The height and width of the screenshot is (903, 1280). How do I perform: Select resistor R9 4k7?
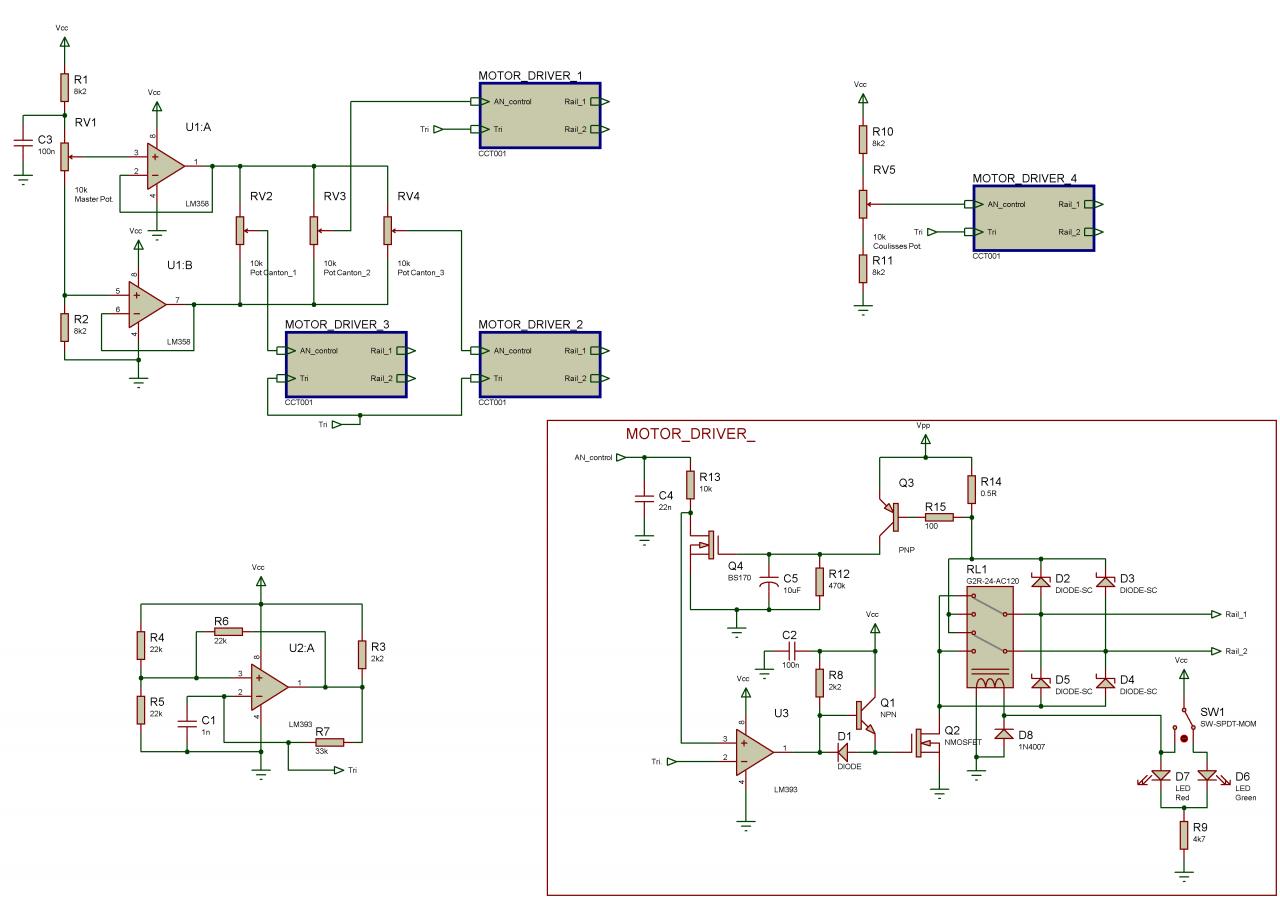[x=1184, y=836]
